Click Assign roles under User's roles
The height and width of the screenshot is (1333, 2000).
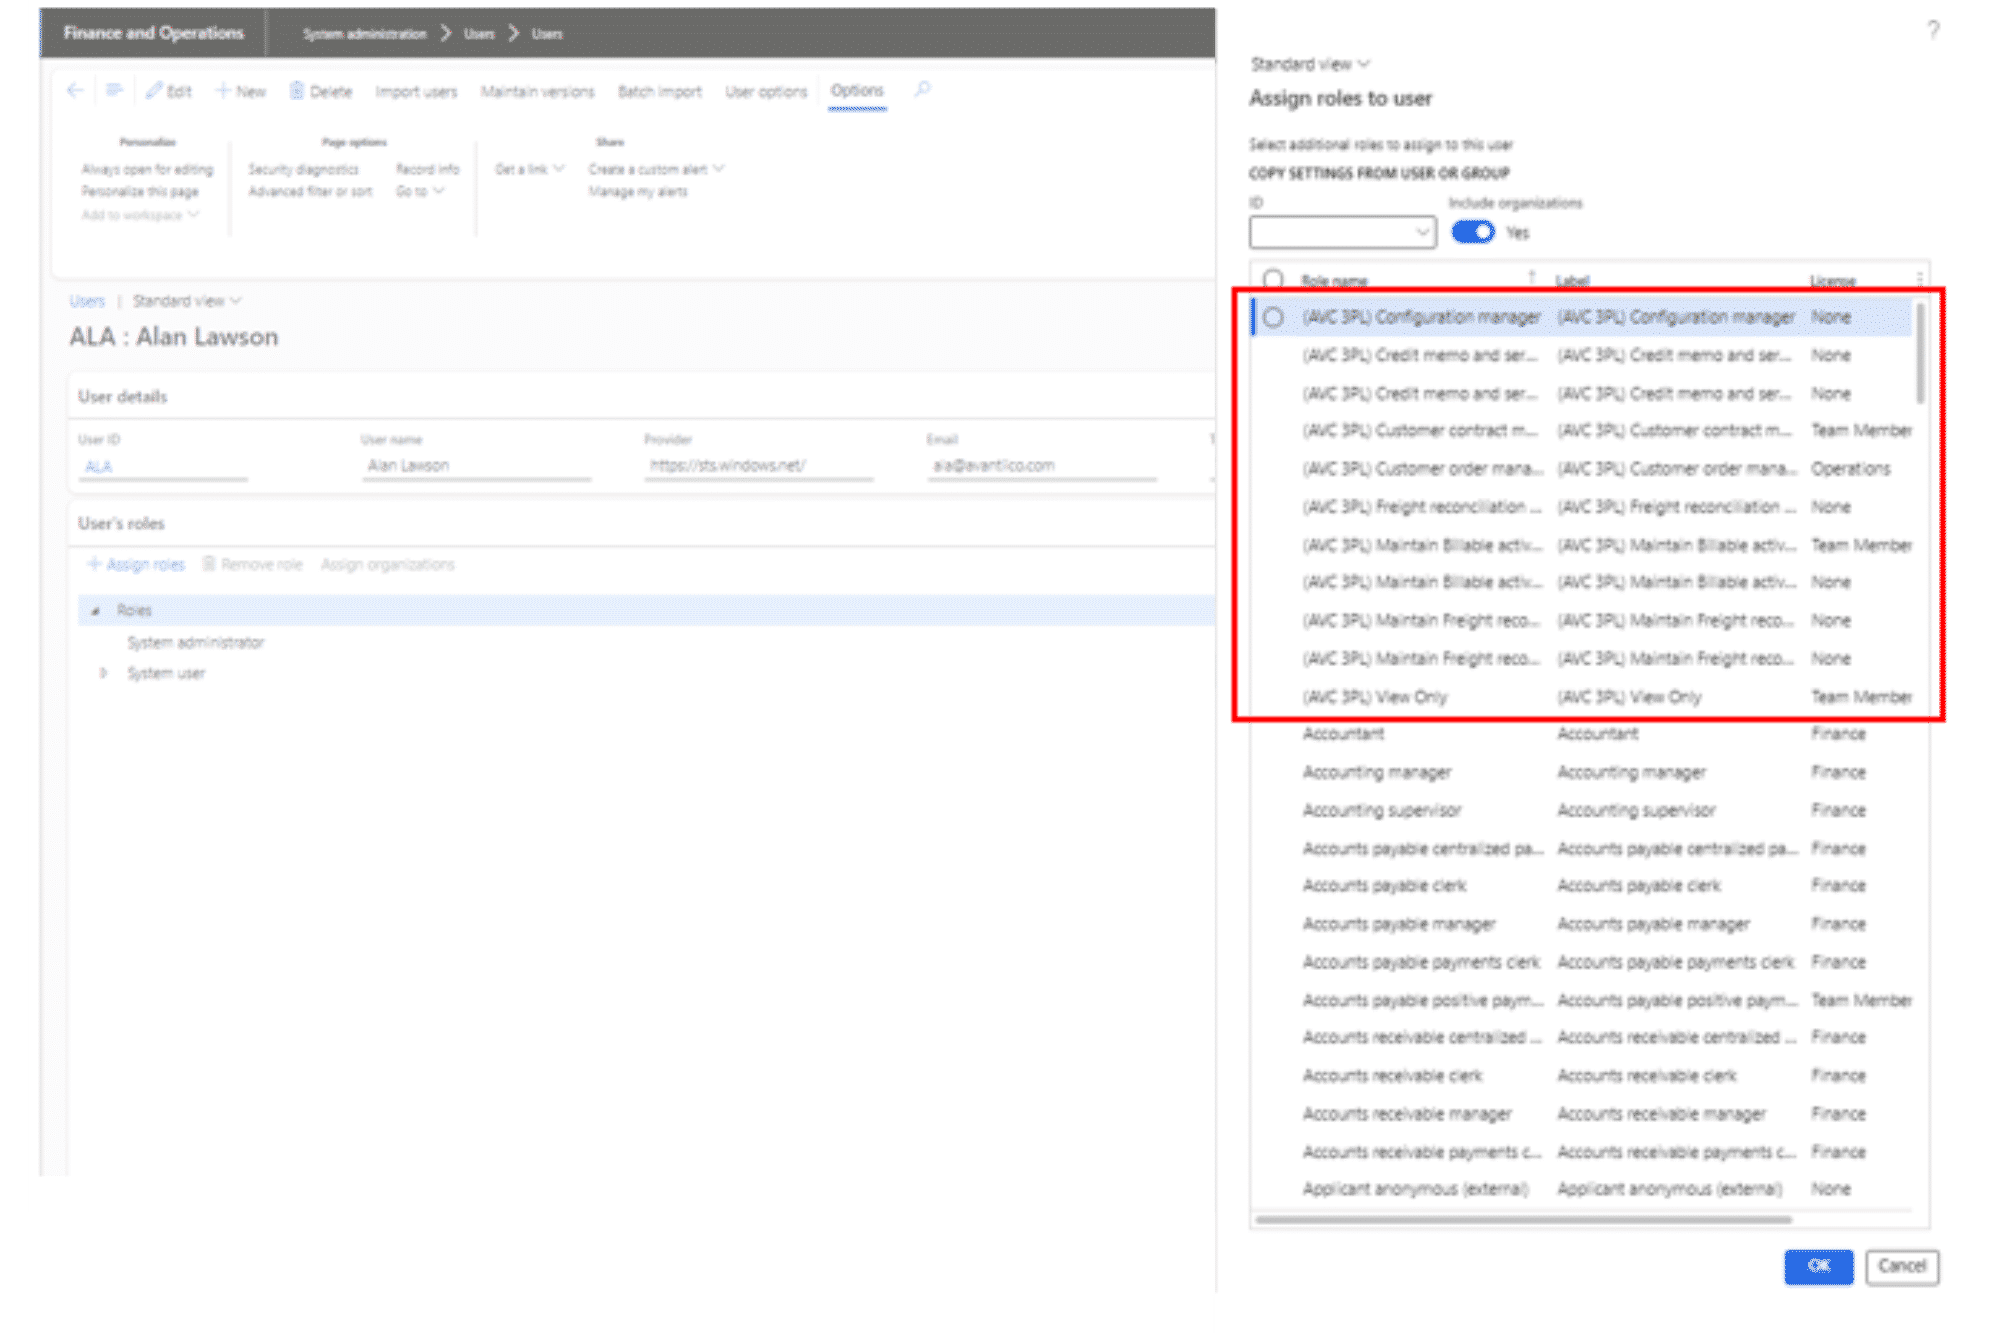(136, 565)
